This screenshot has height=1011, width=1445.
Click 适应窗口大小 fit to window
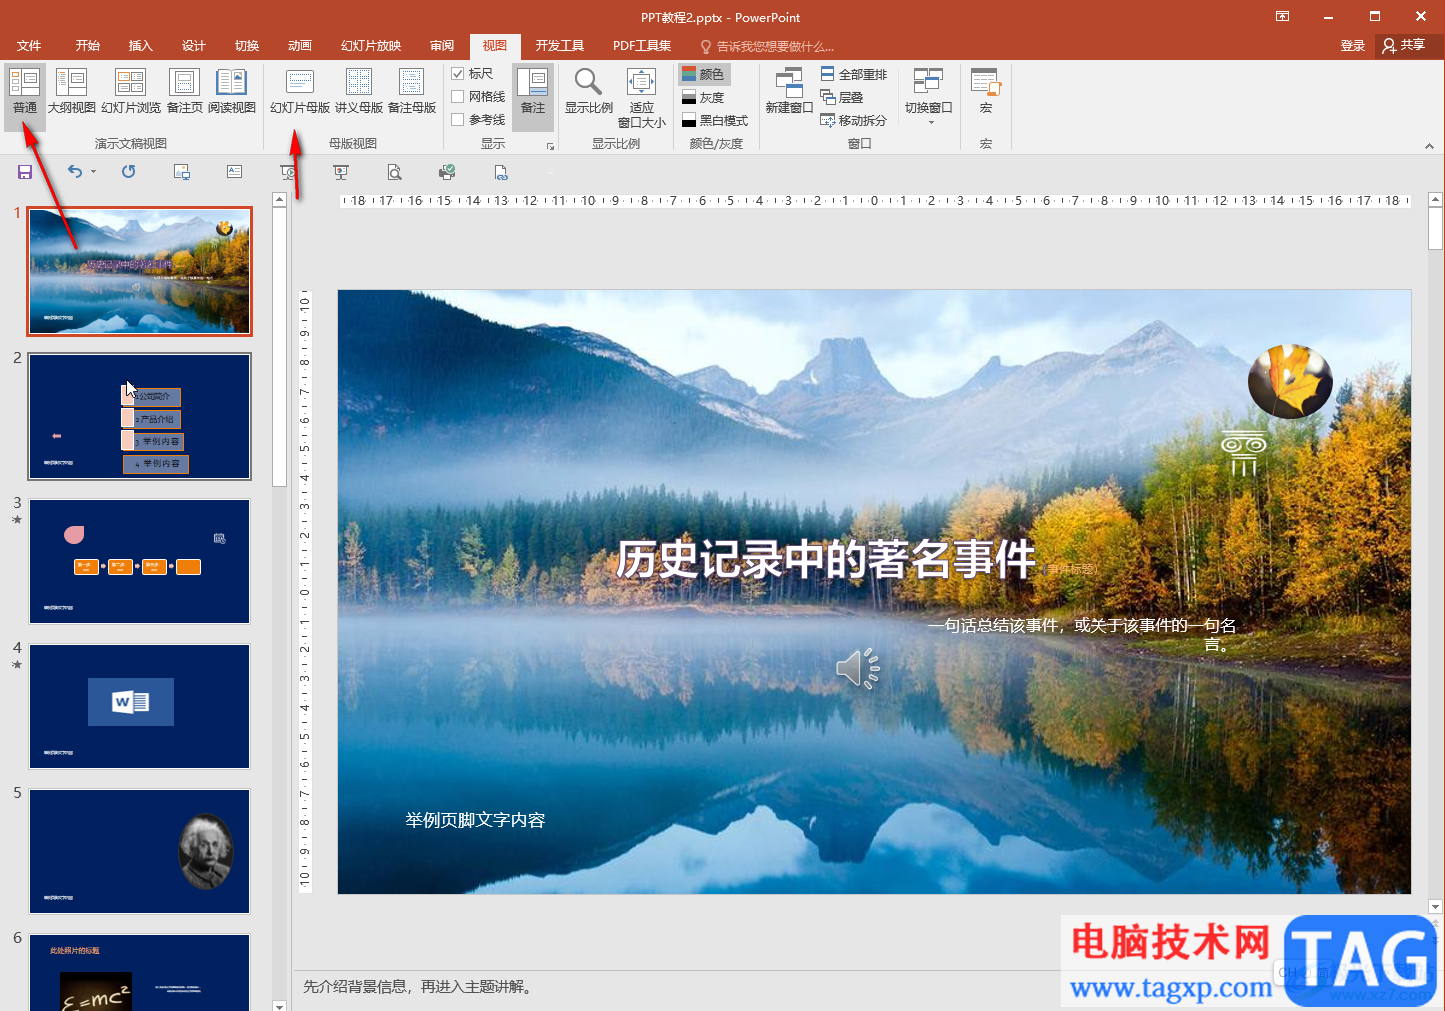click(x=642, y=98)
